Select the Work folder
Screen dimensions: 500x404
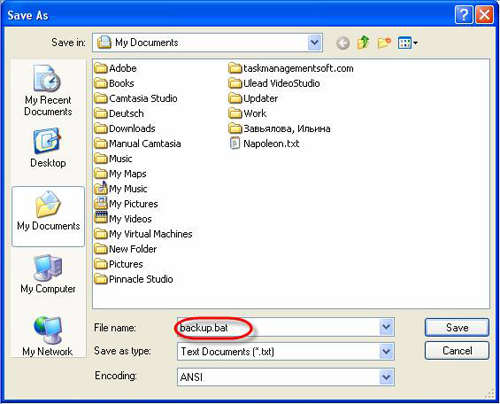click(x=248, y=114)
